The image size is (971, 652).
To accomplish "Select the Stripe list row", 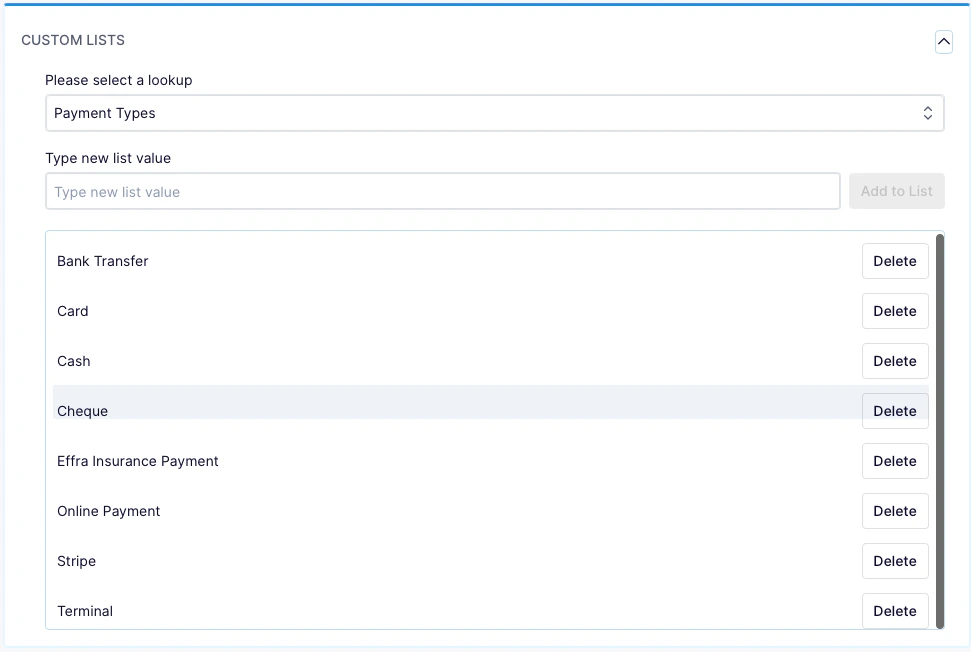I will (400, 561).
